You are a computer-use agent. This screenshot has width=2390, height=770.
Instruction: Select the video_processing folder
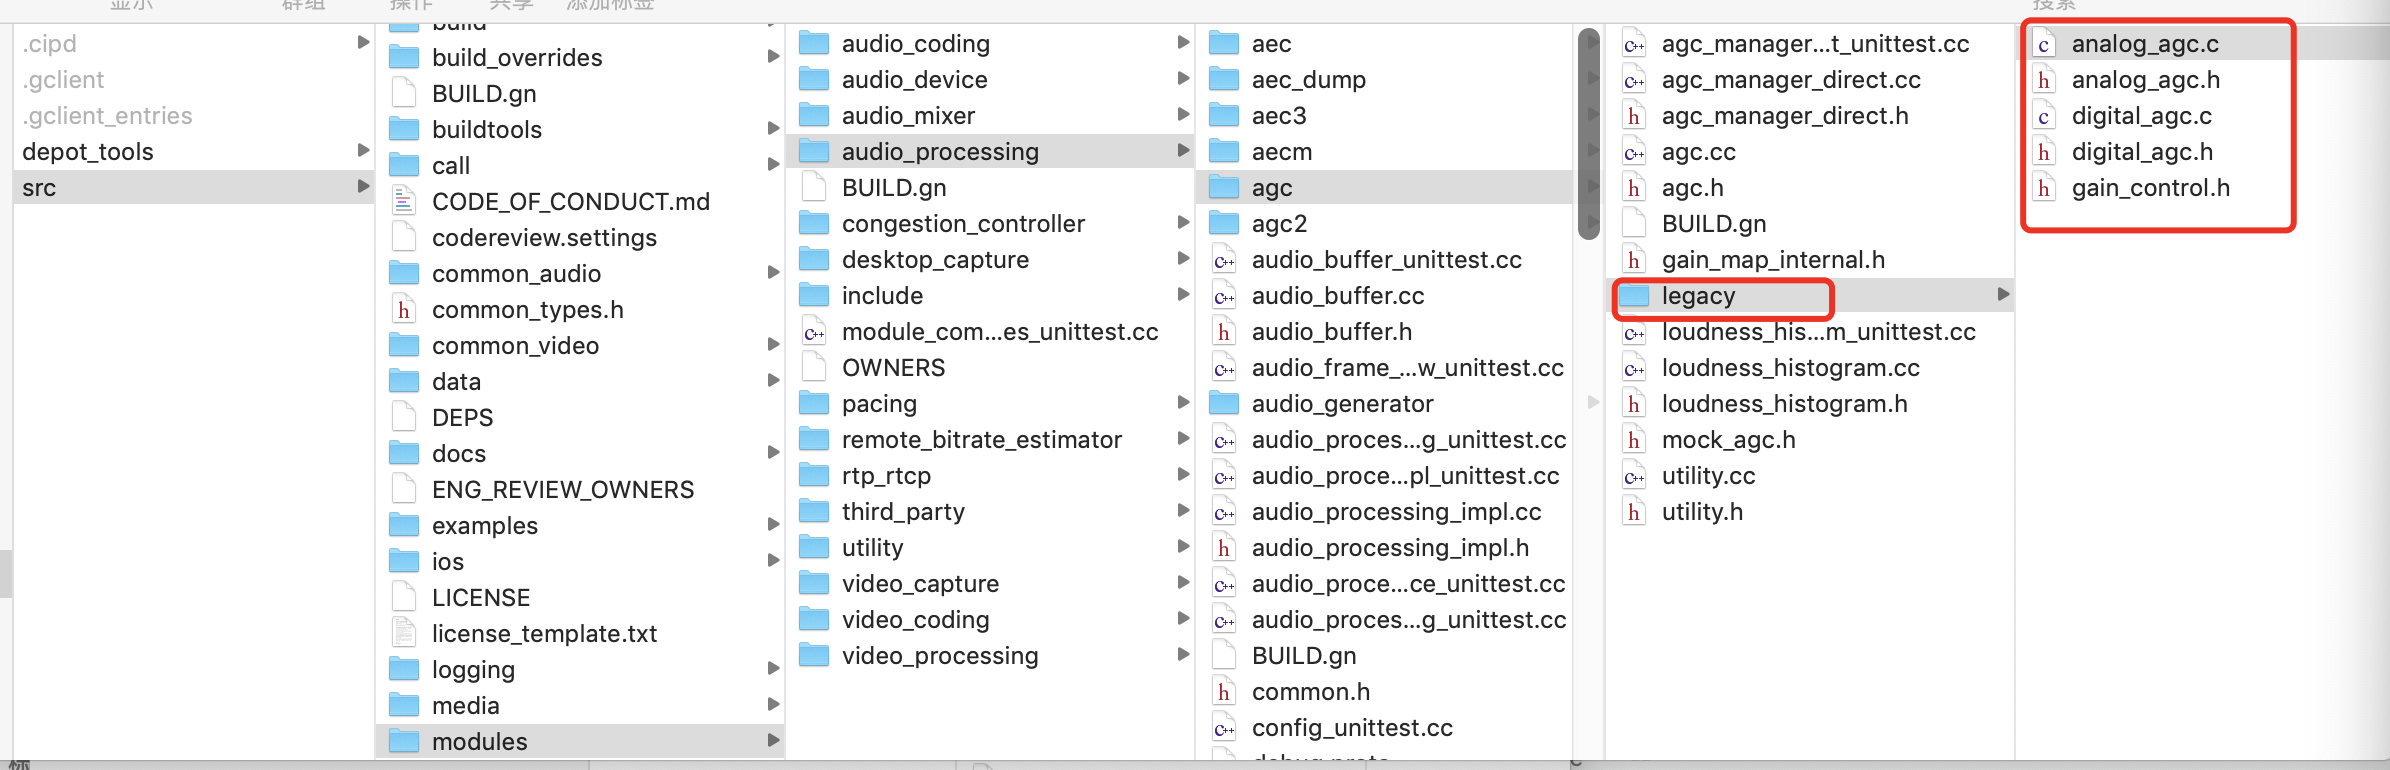click(939, 656)
